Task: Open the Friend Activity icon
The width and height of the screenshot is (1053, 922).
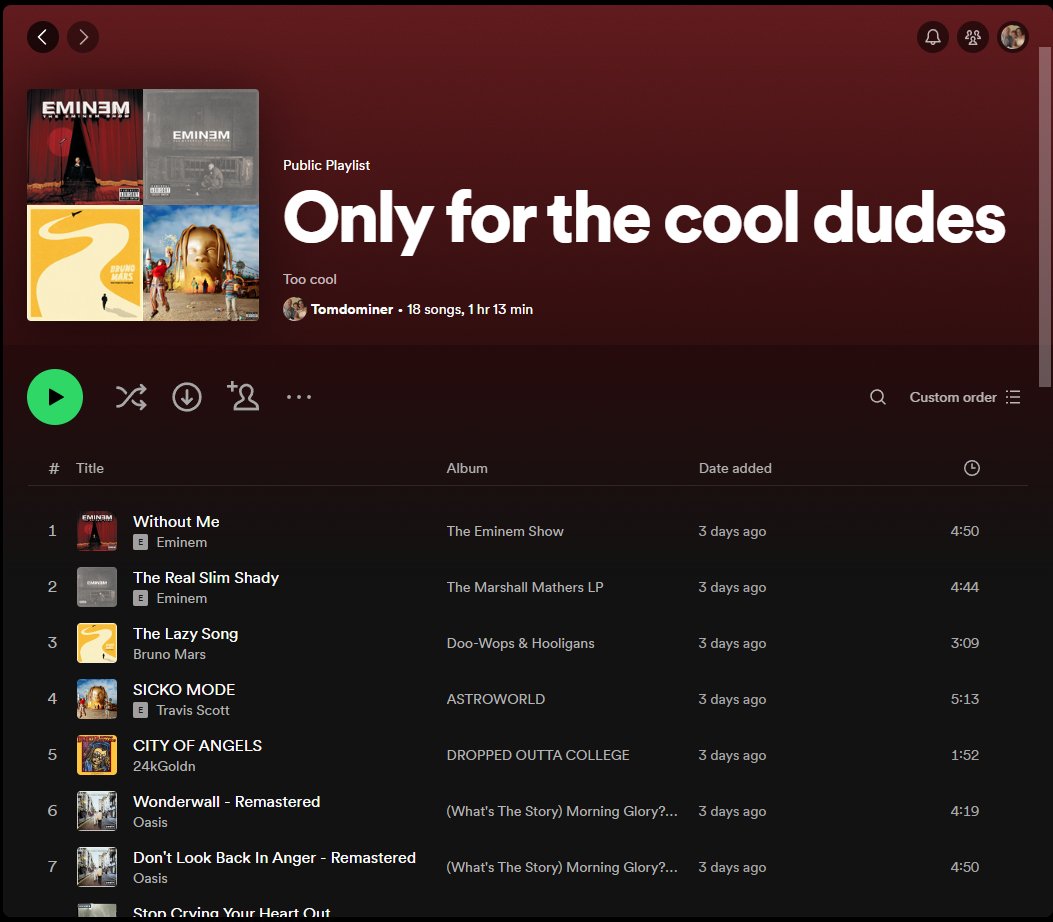Action: [972, 37]
